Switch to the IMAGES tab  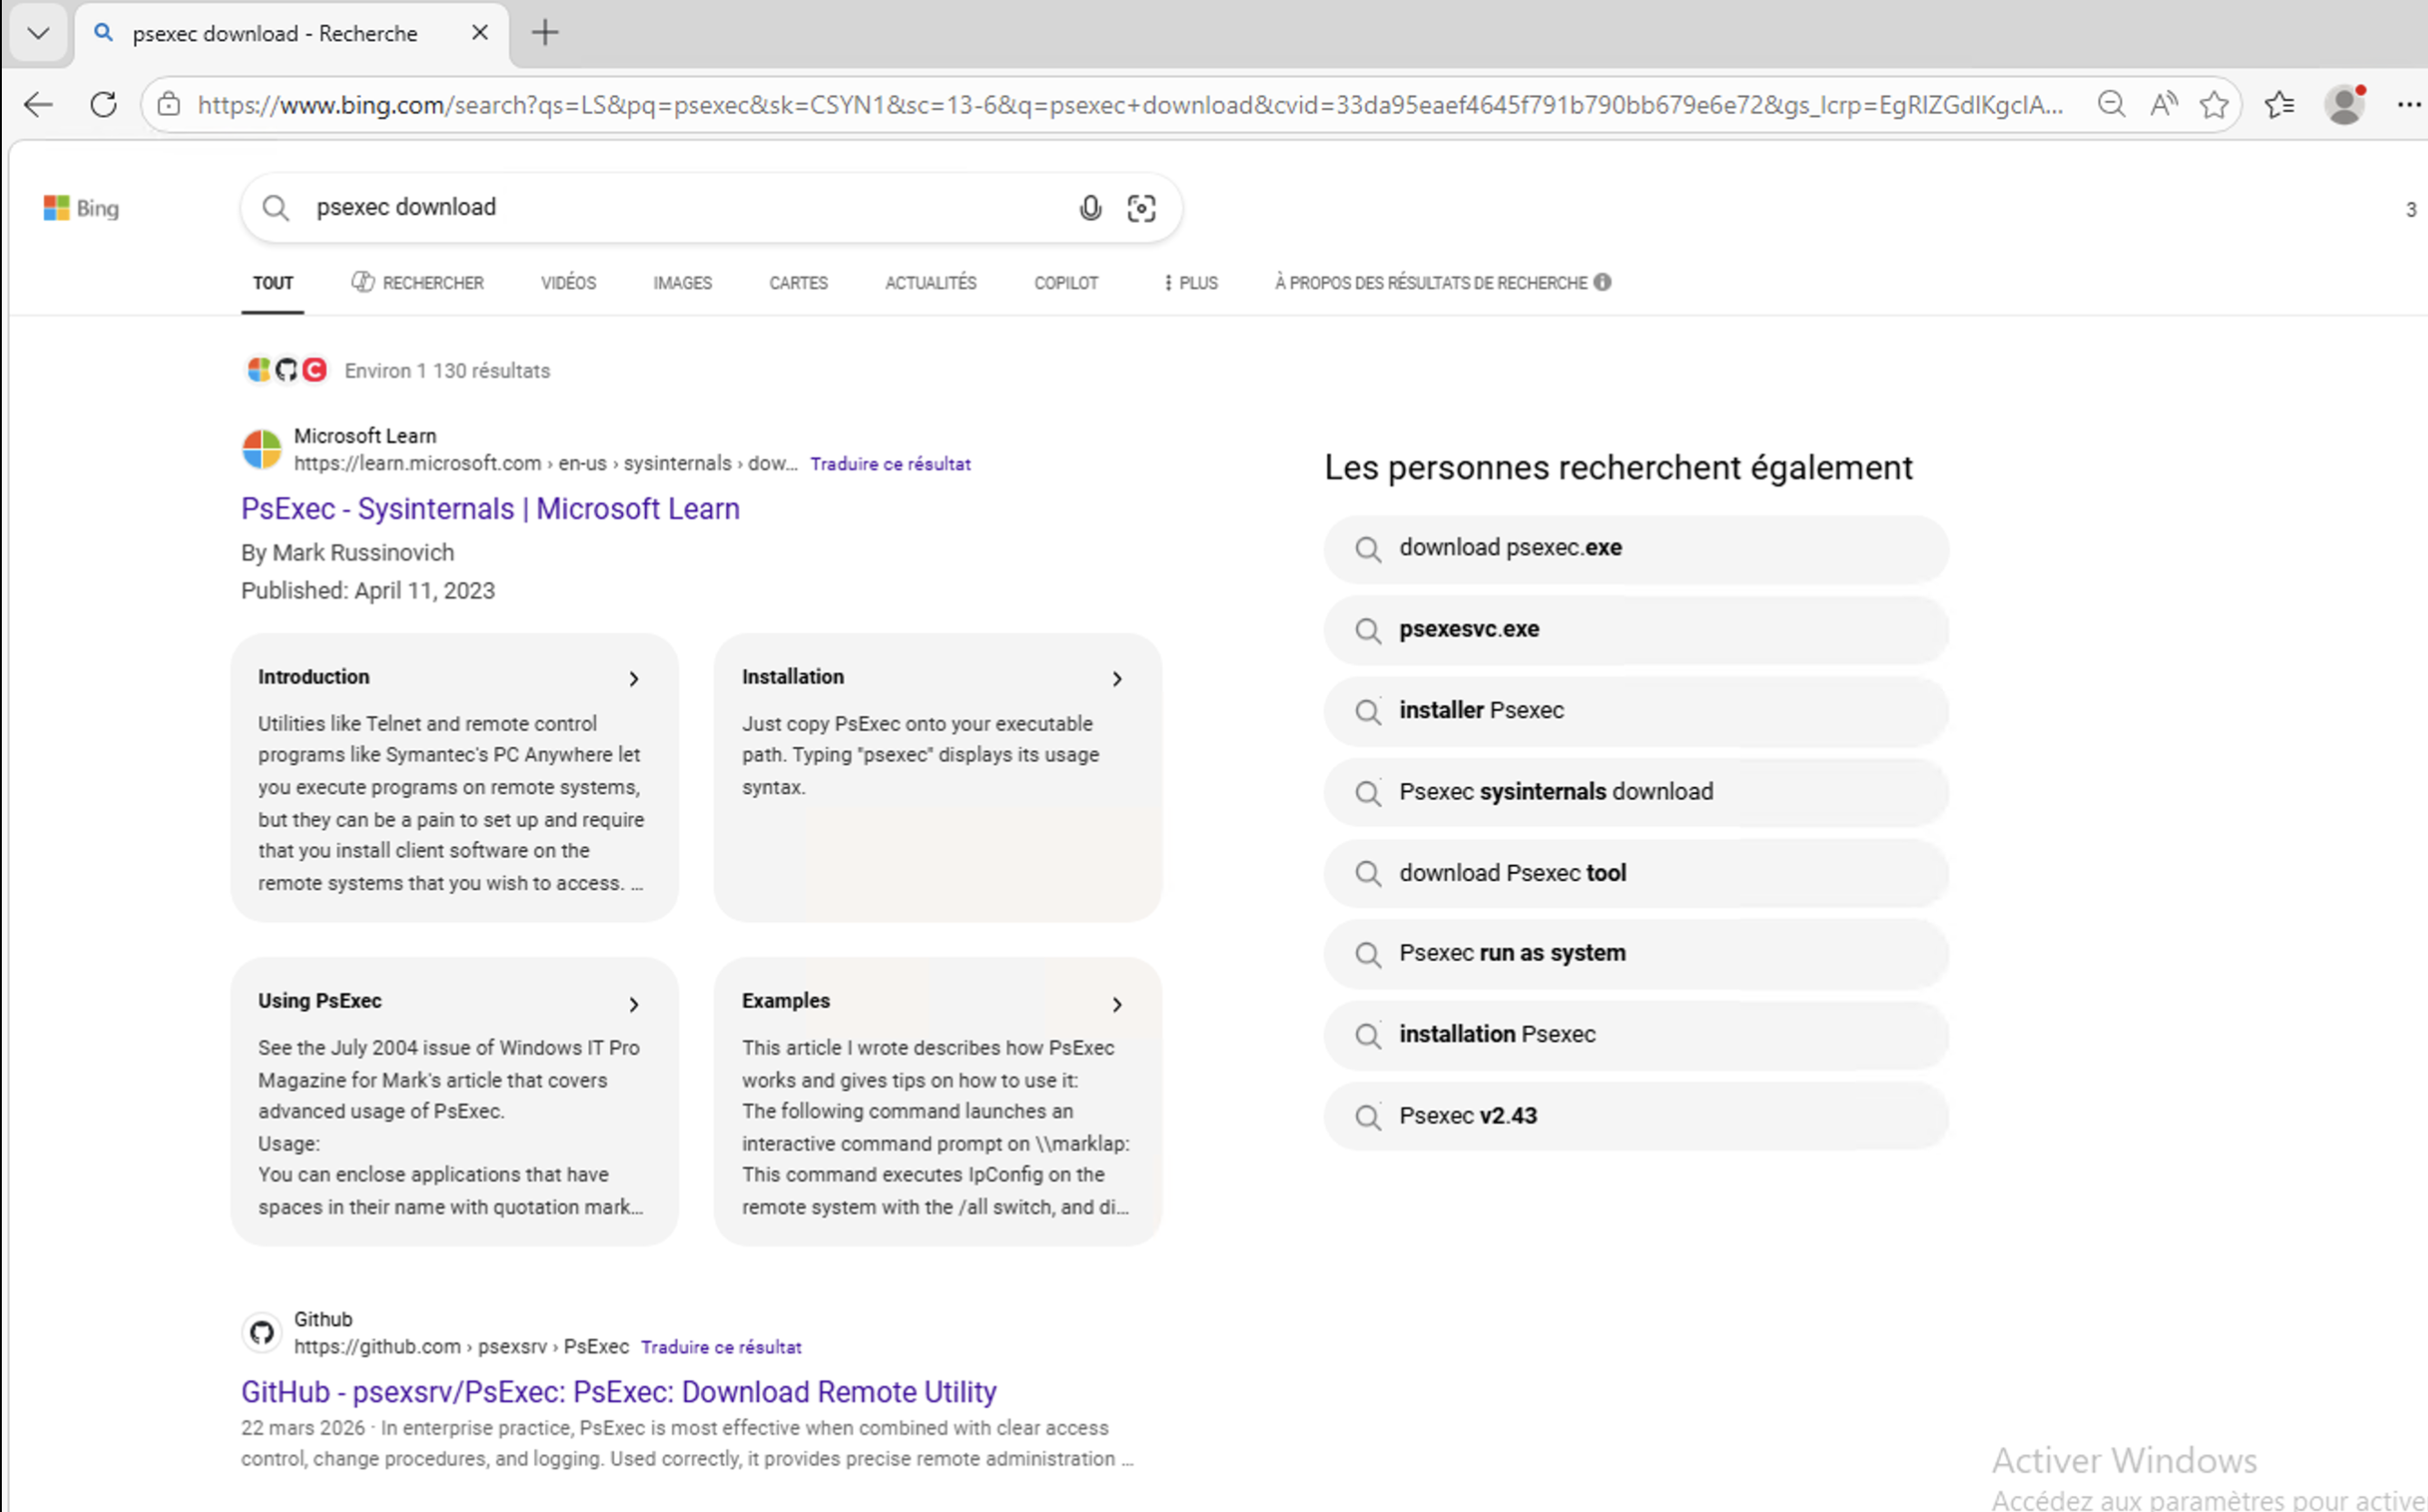click(683, 283)
